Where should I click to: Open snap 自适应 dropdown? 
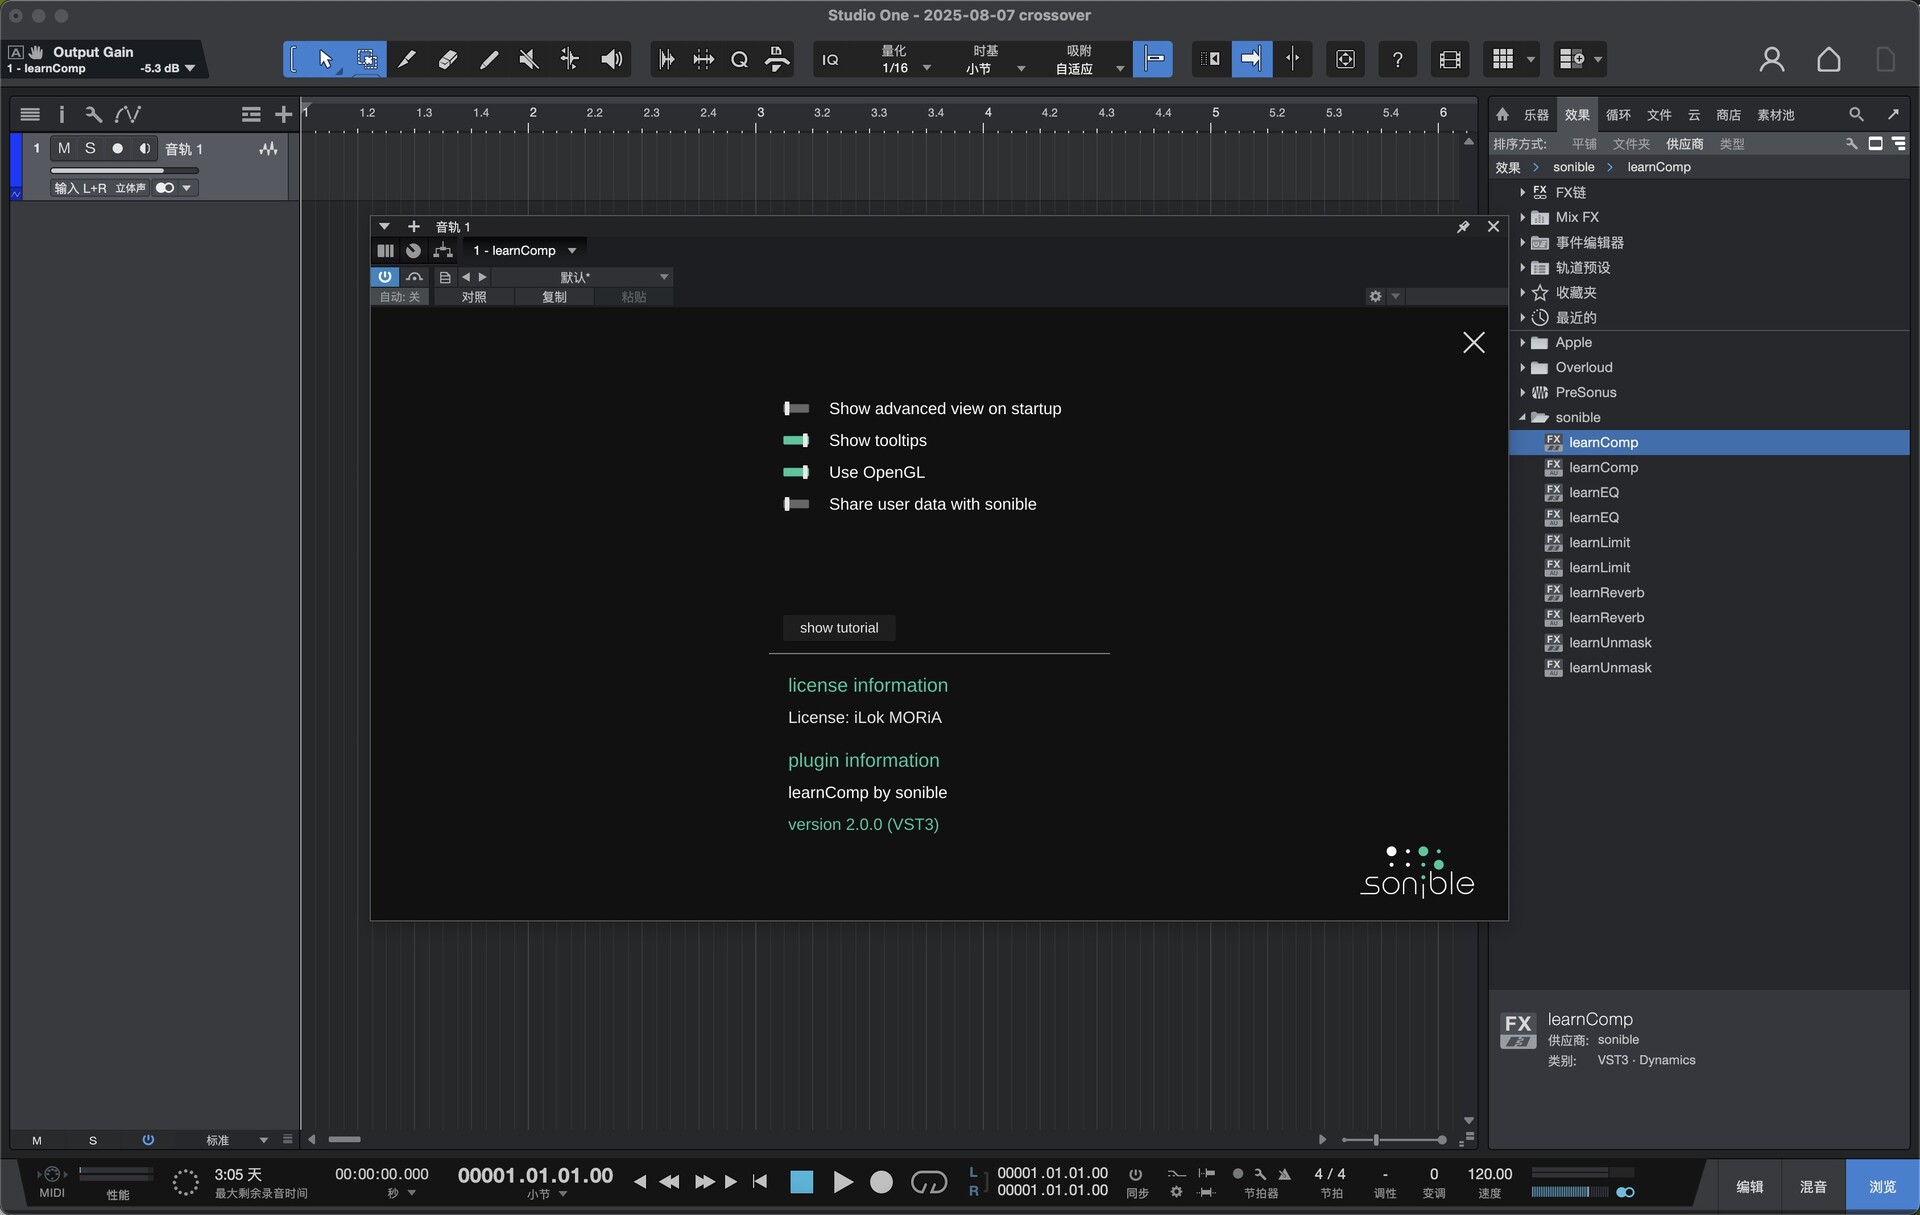pyautogui.click(x=1088, y=68)
